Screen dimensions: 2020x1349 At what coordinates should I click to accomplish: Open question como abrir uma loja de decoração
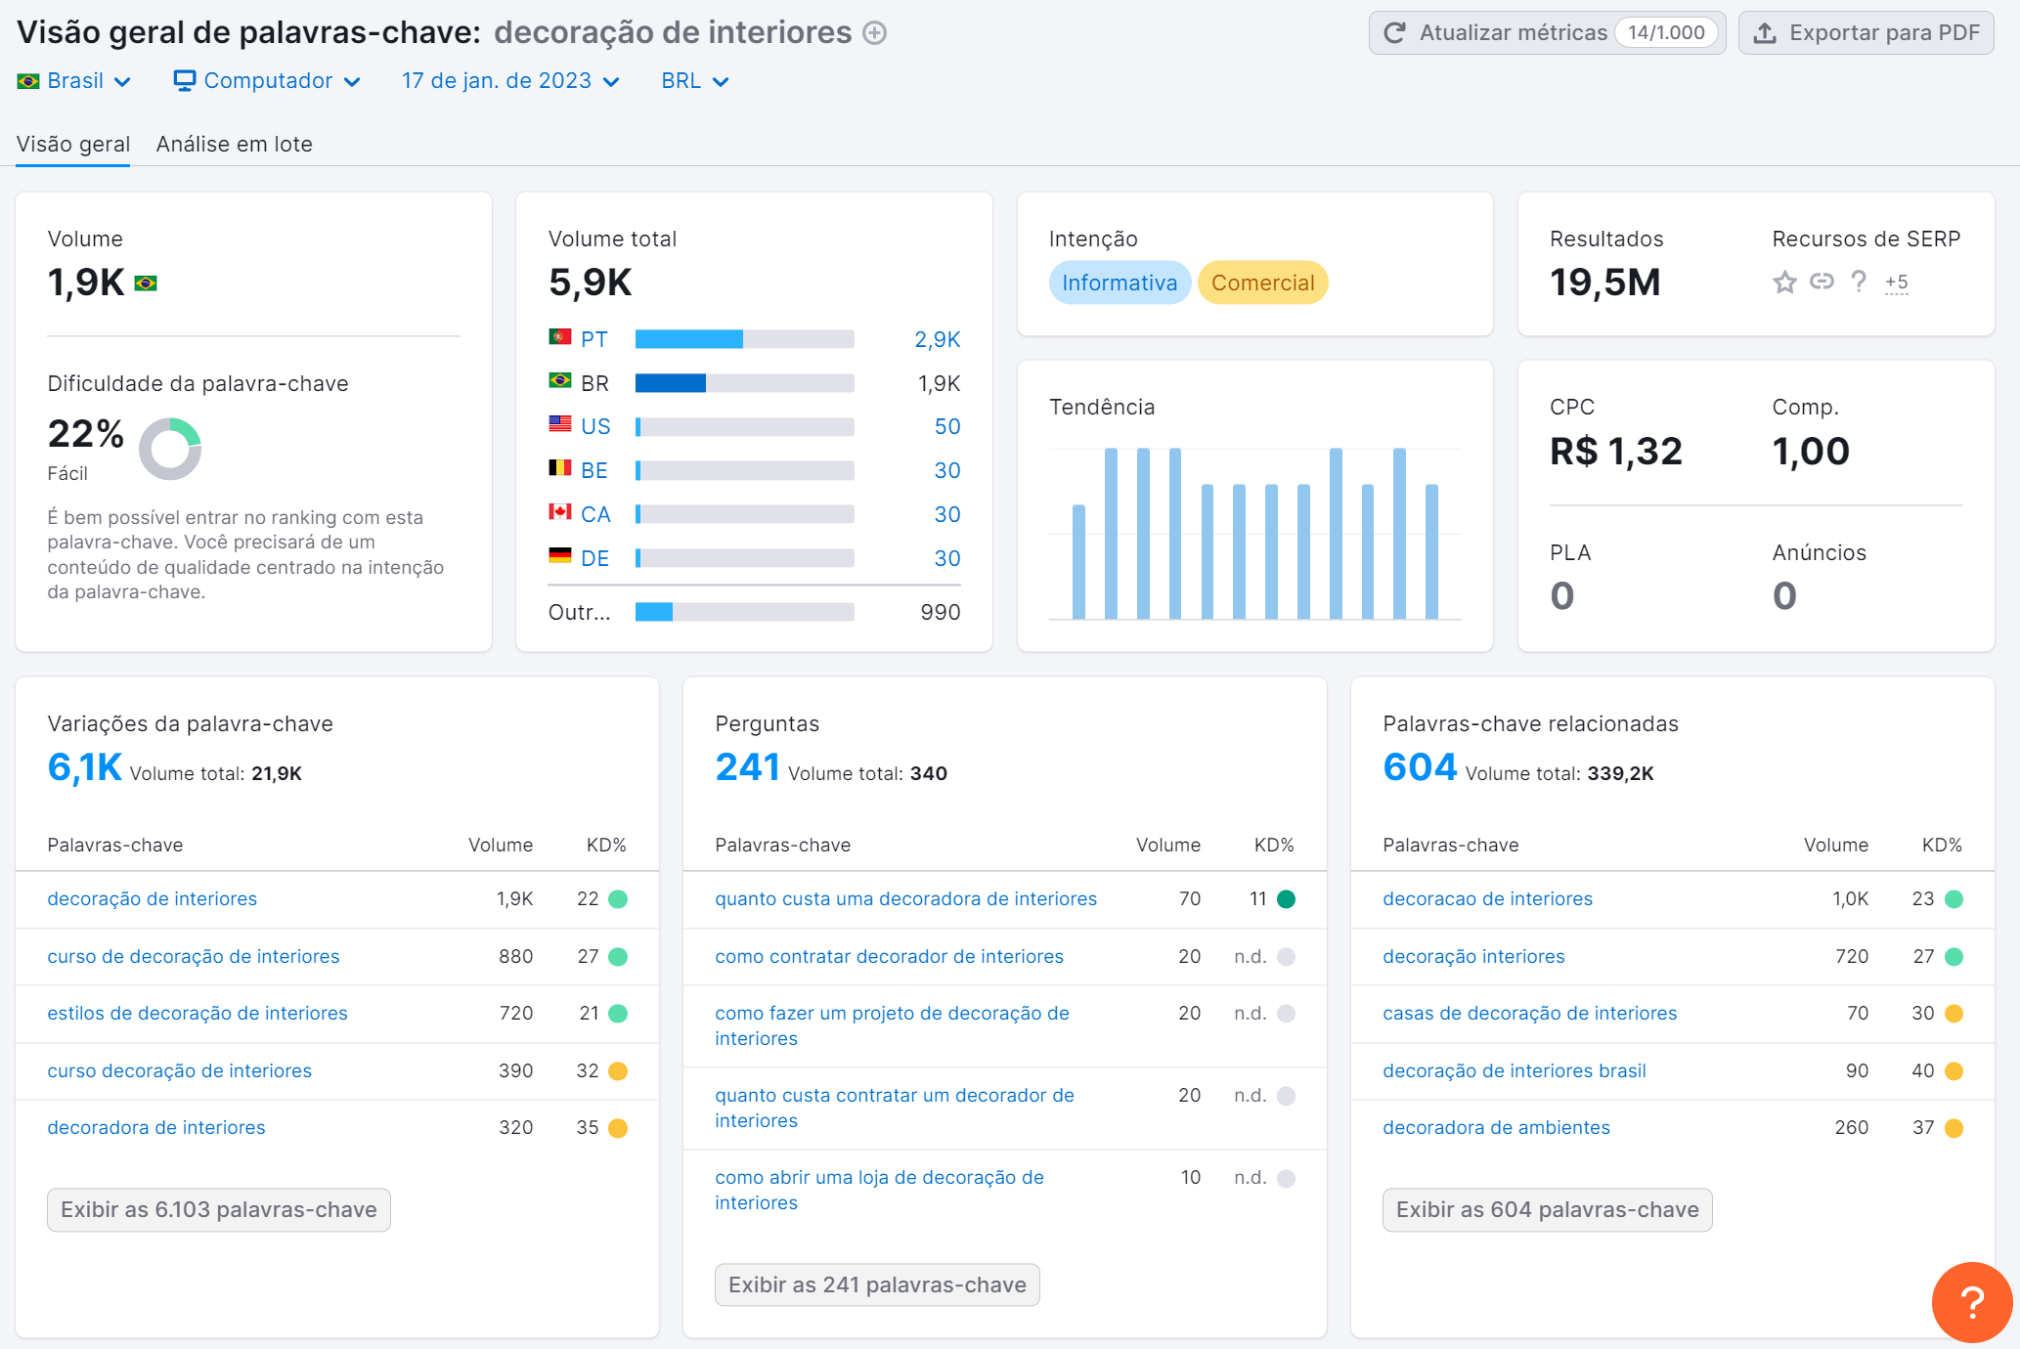(x=879, y=1190)
